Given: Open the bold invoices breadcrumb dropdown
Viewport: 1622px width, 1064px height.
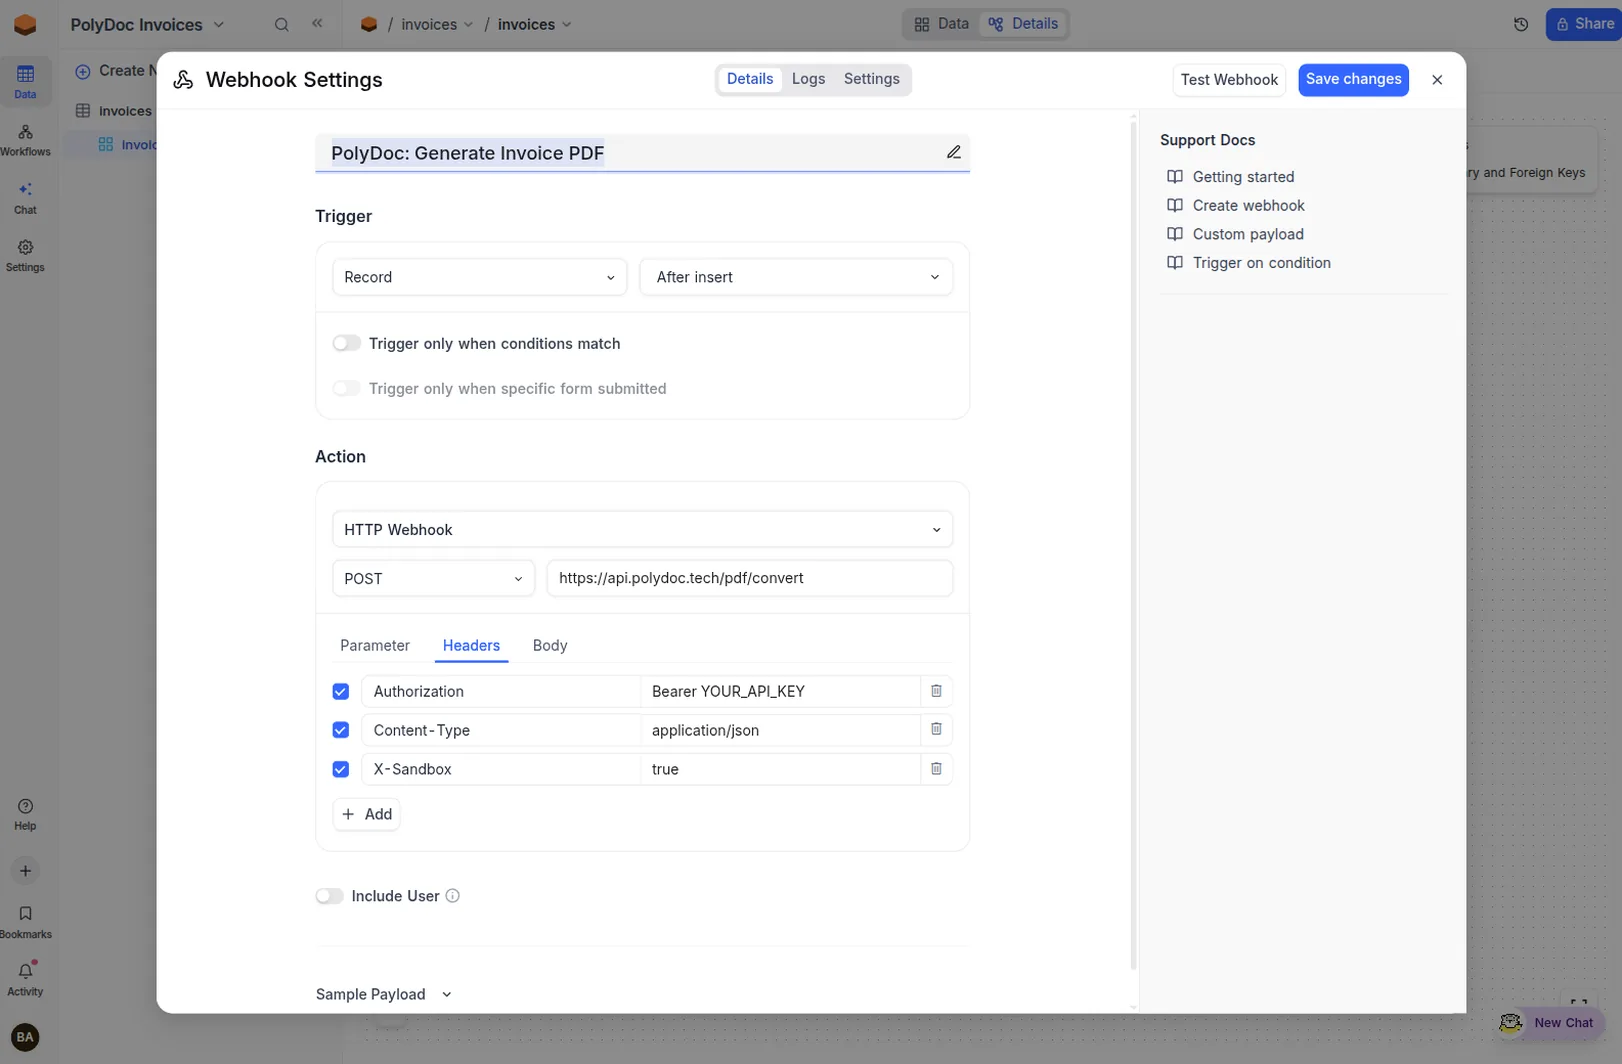Looking at the screenshot, I should (x=535, y=24).
